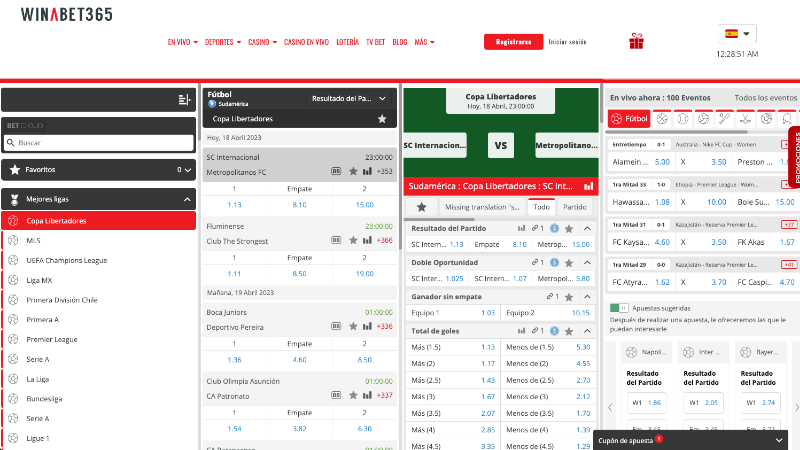Select Bundesliga in the sidebar

99,399
